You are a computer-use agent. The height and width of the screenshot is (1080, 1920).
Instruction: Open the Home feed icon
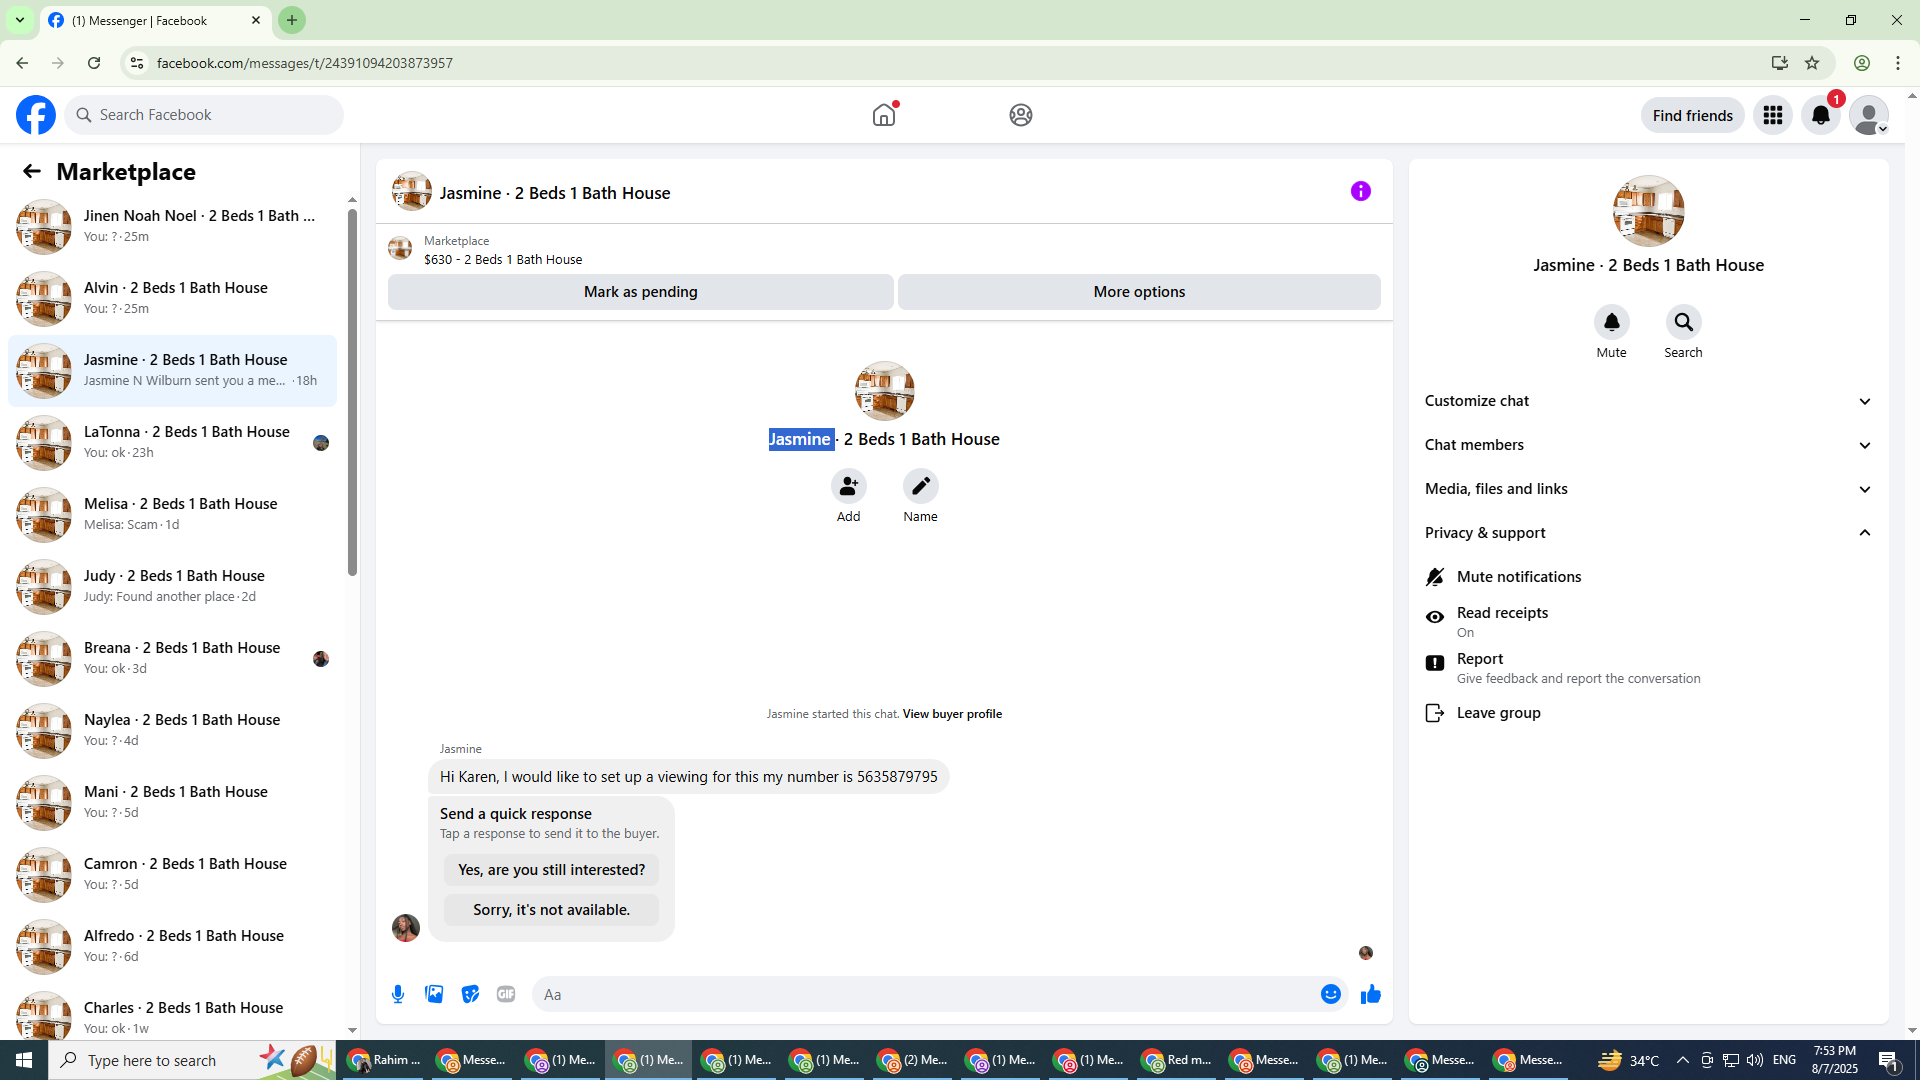(x=884, y=115)
